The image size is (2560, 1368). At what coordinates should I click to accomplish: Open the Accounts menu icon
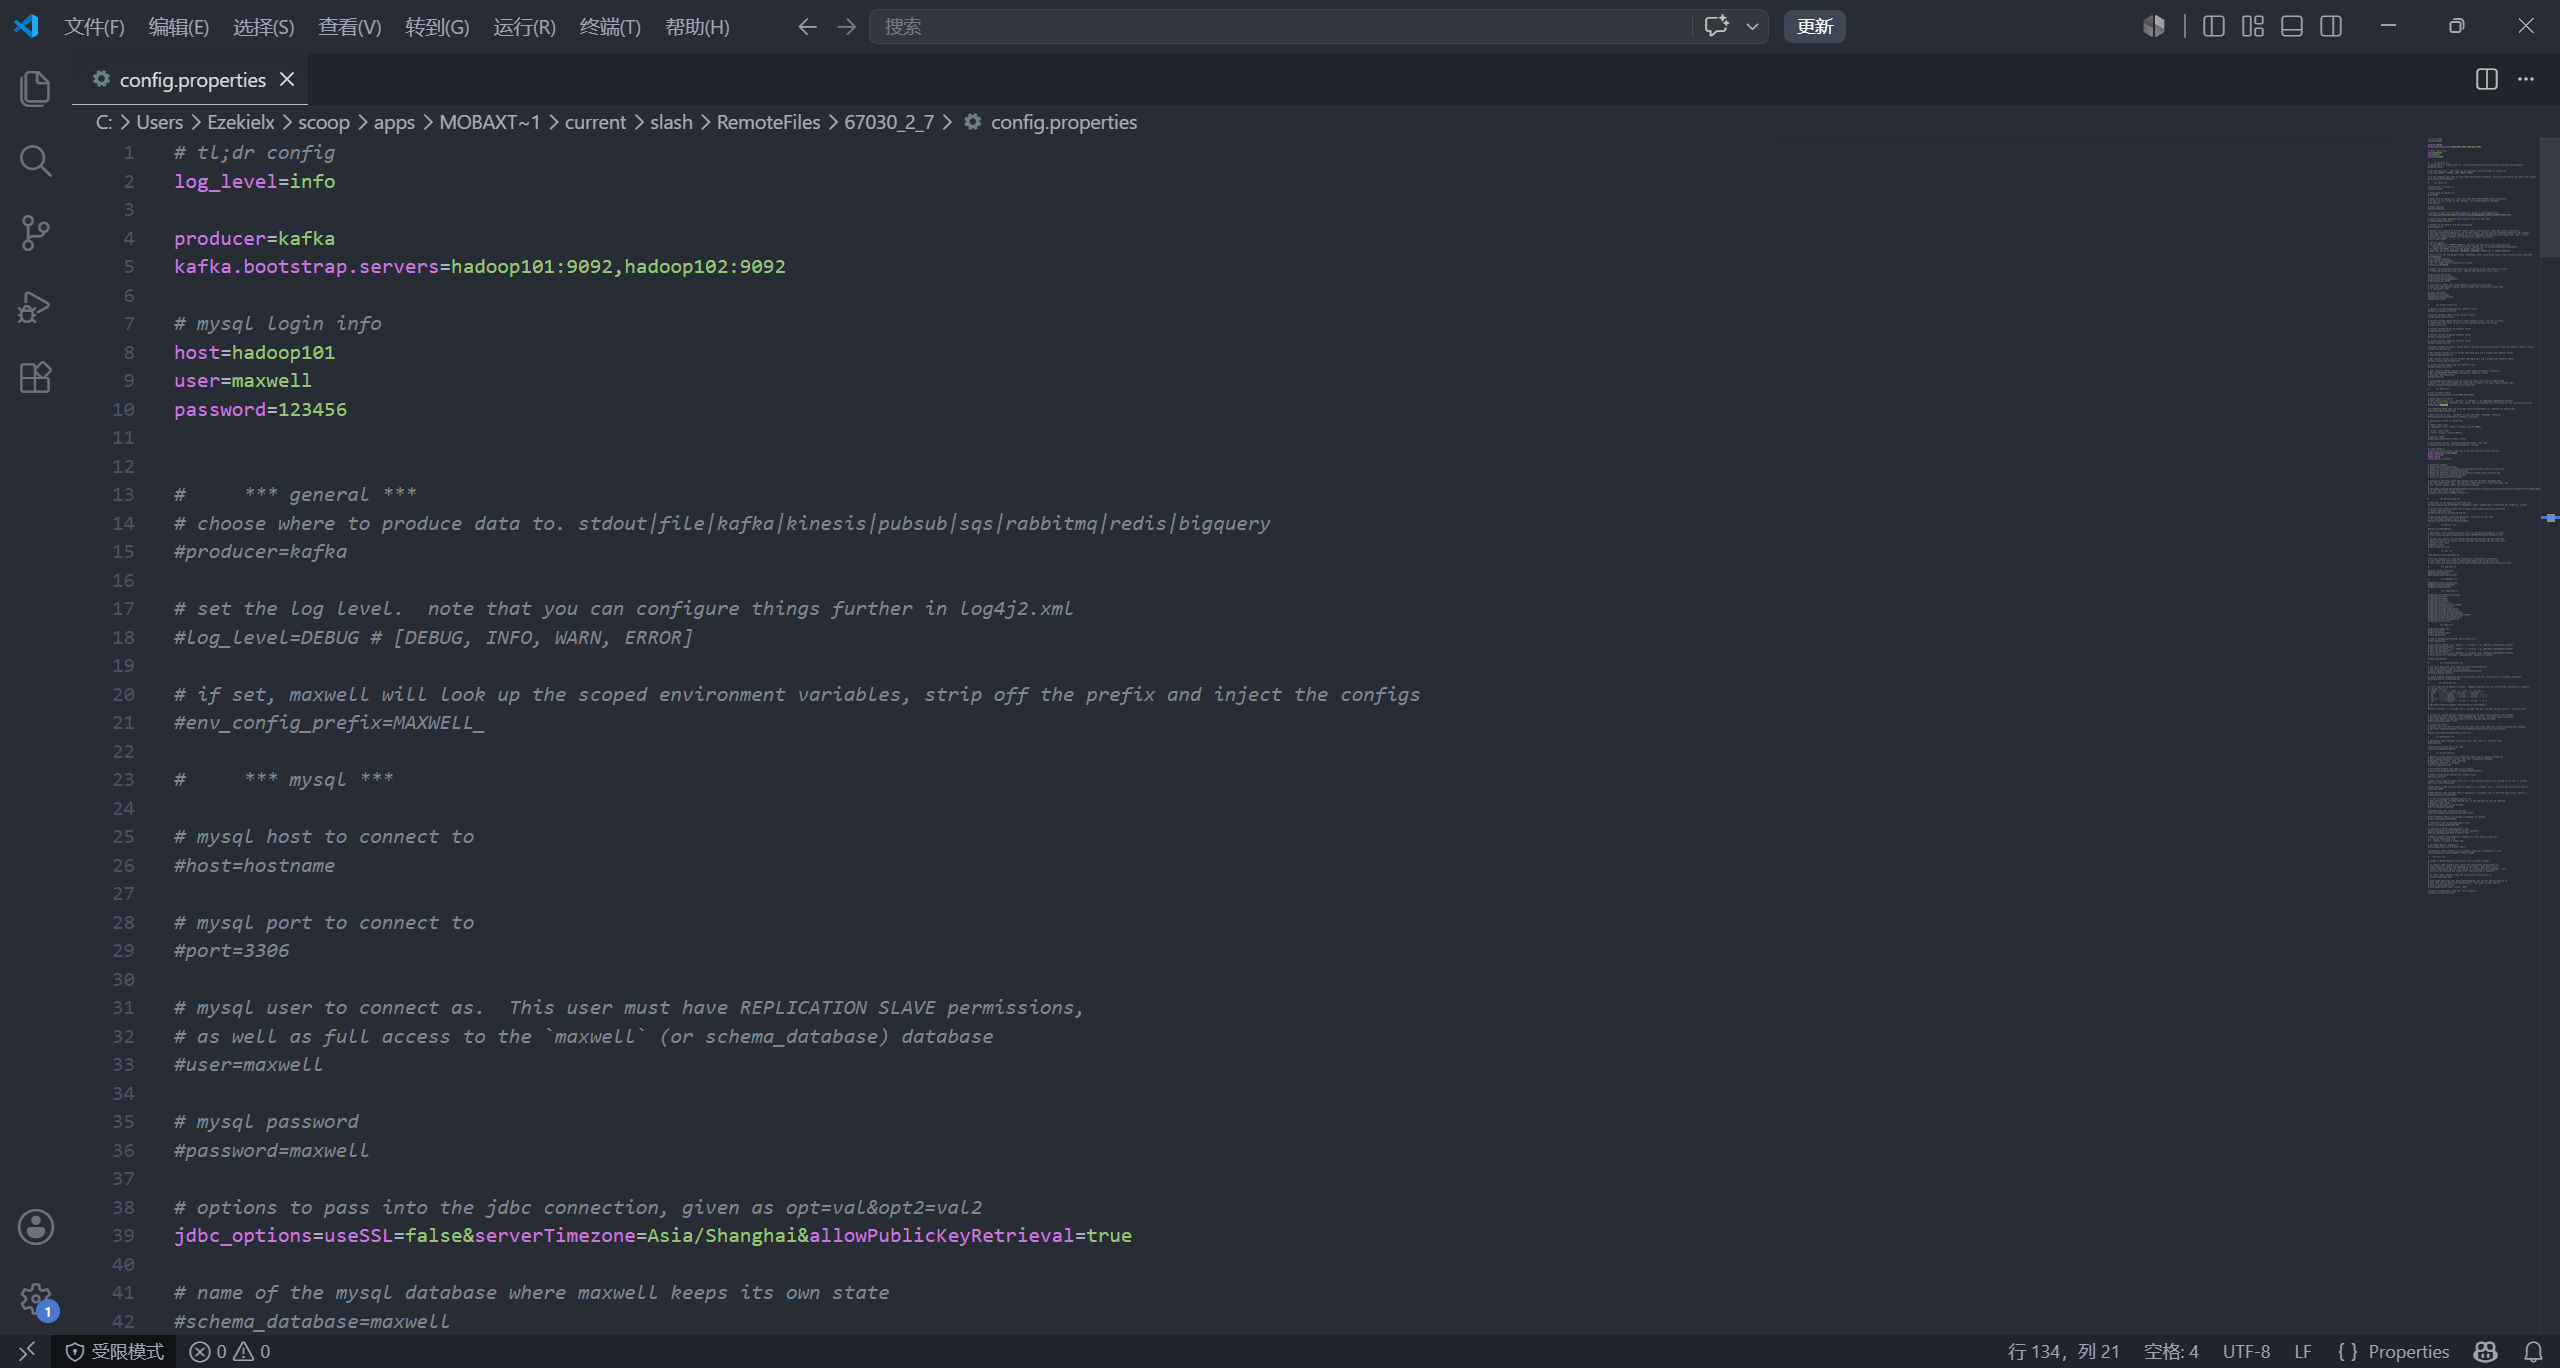pos(36,1227)
